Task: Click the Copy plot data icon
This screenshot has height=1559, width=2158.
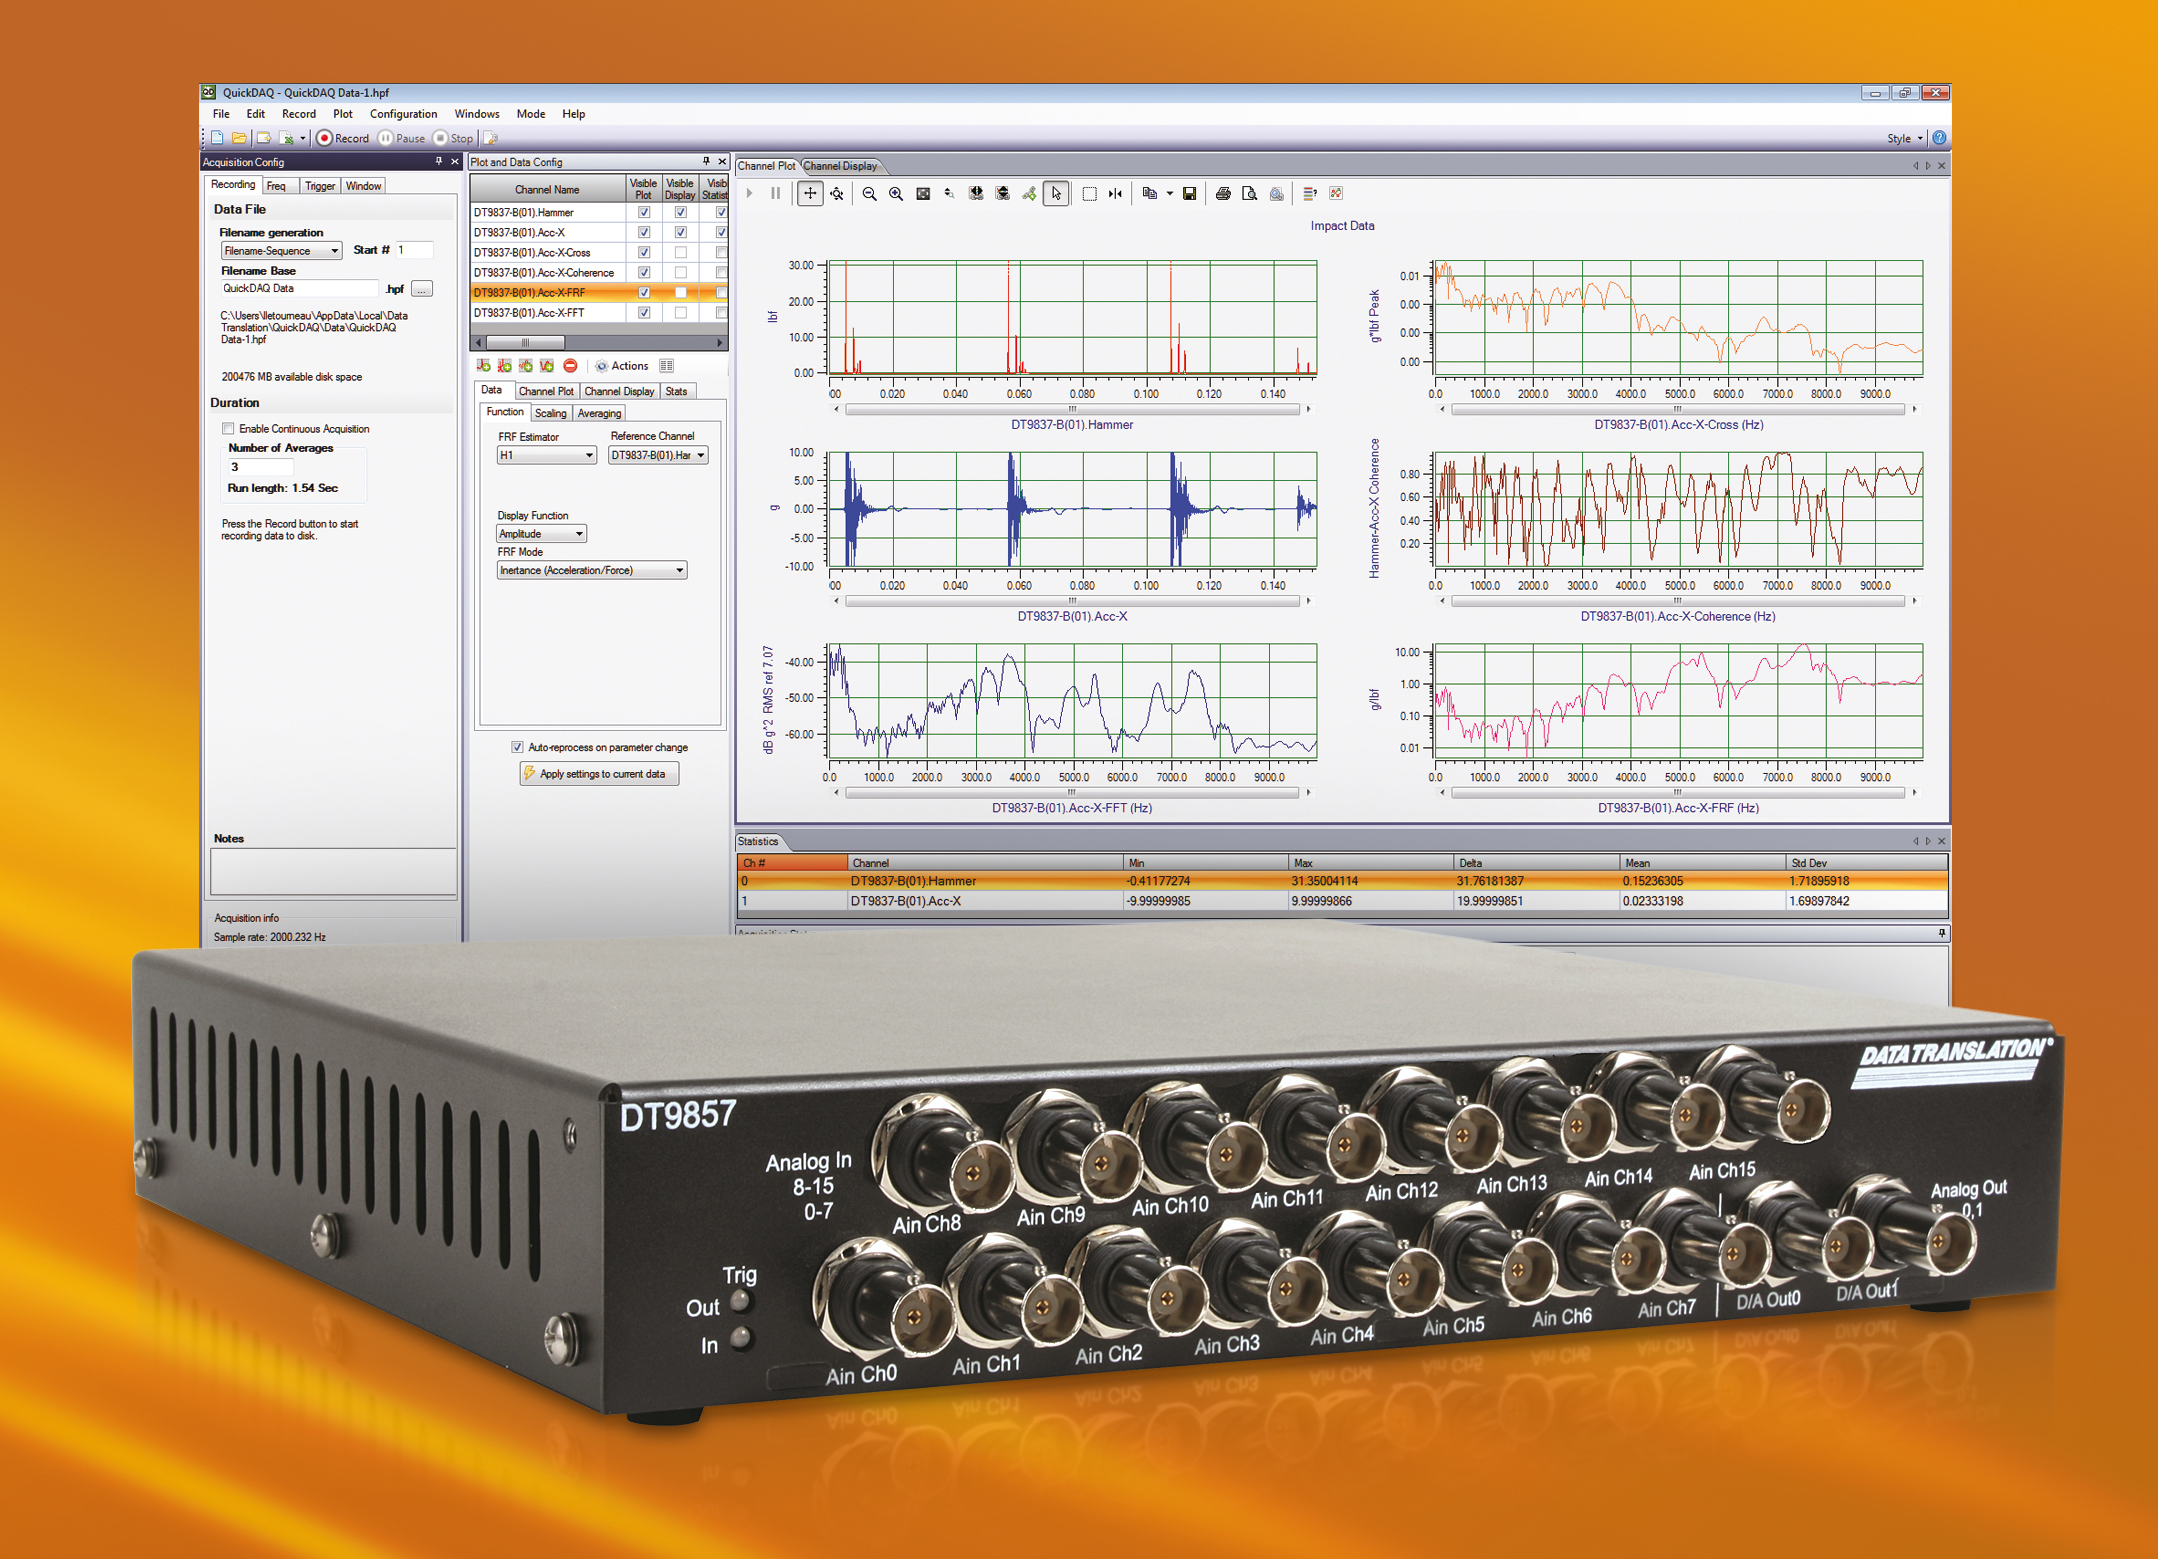Action: tap(1150, 194)
